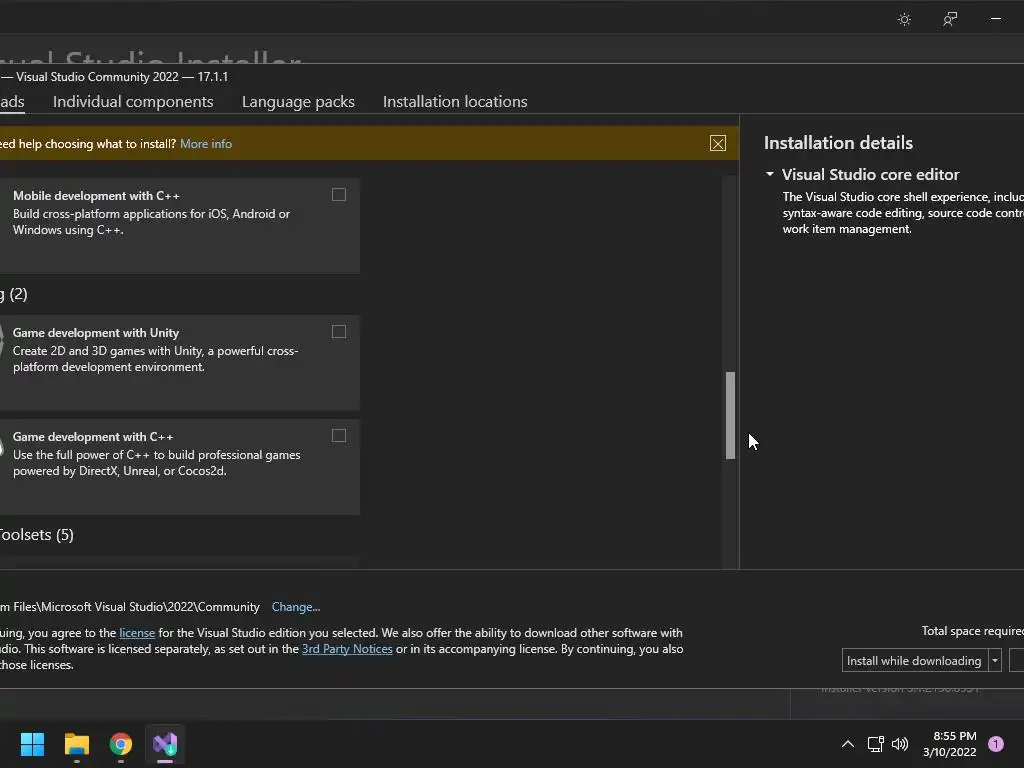Close the yellow help banner
Image resolution: width=1024 pixels, height=768 pixels.
718,144
